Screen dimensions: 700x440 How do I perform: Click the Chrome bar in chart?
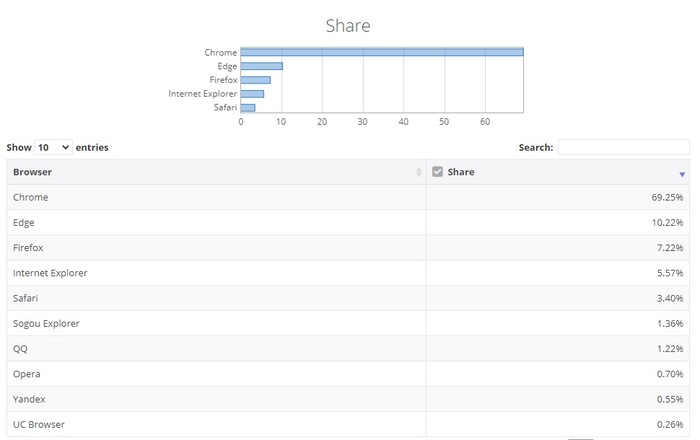coord(381,52)
